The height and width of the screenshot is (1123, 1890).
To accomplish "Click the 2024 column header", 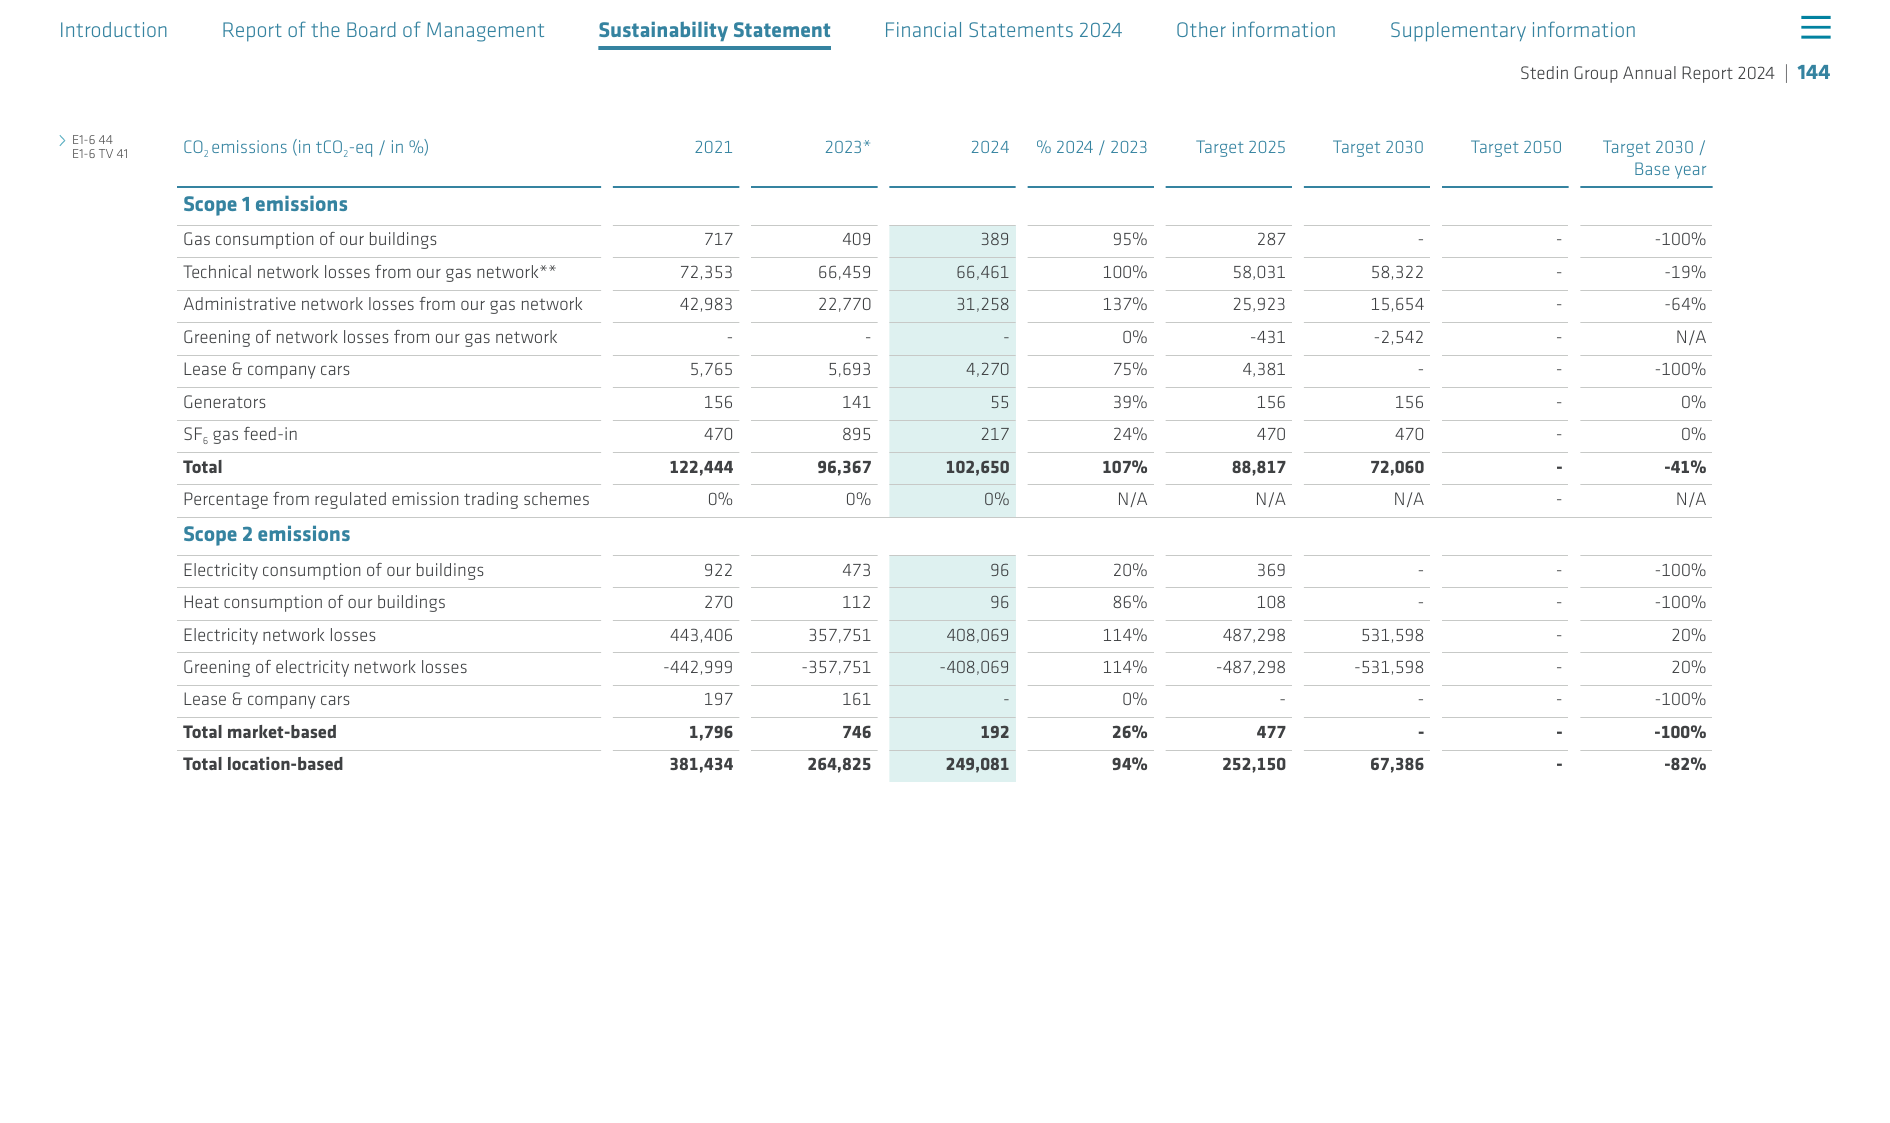I will pyautogui.click(x=990, y=147).
